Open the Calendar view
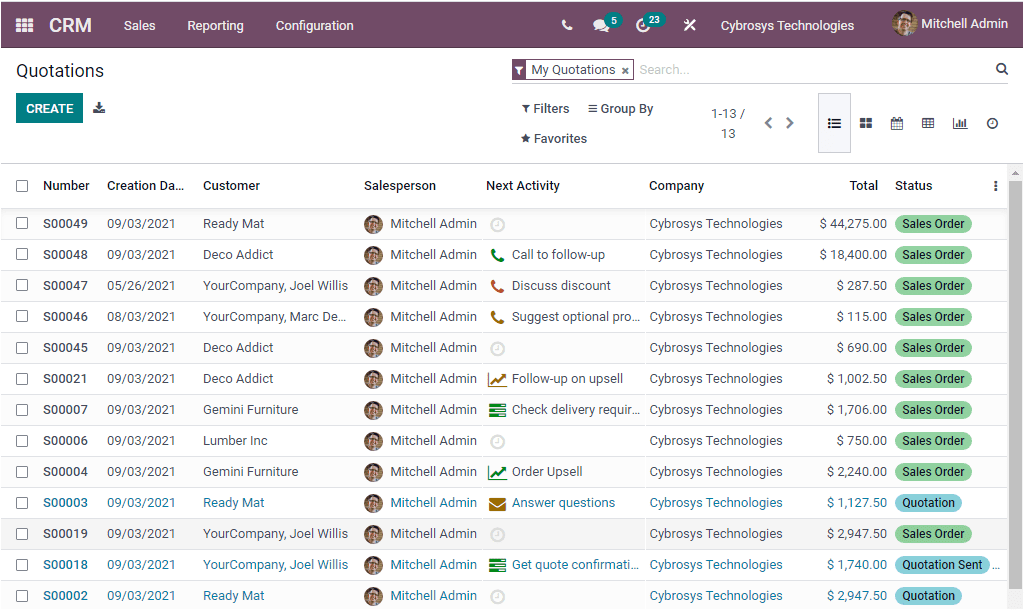The width and height of the screenshot is (1024, 610). click(896, 123)
